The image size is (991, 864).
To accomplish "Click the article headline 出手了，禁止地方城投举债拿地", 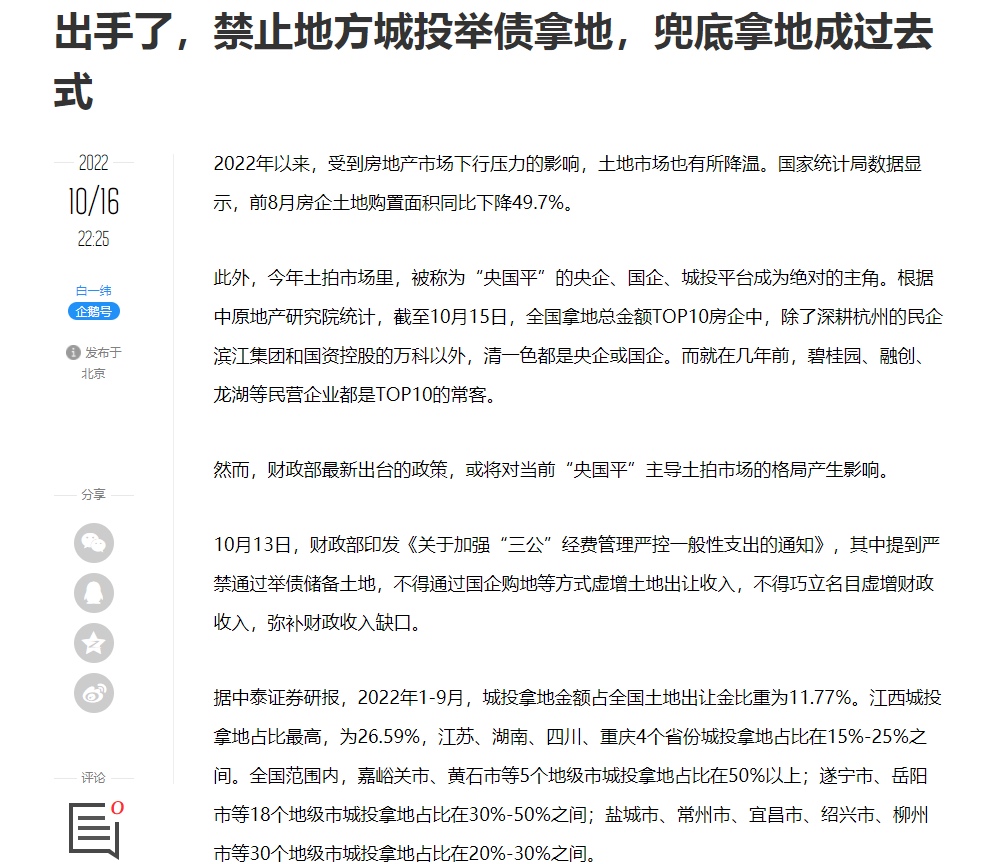I will pos(493,61).
